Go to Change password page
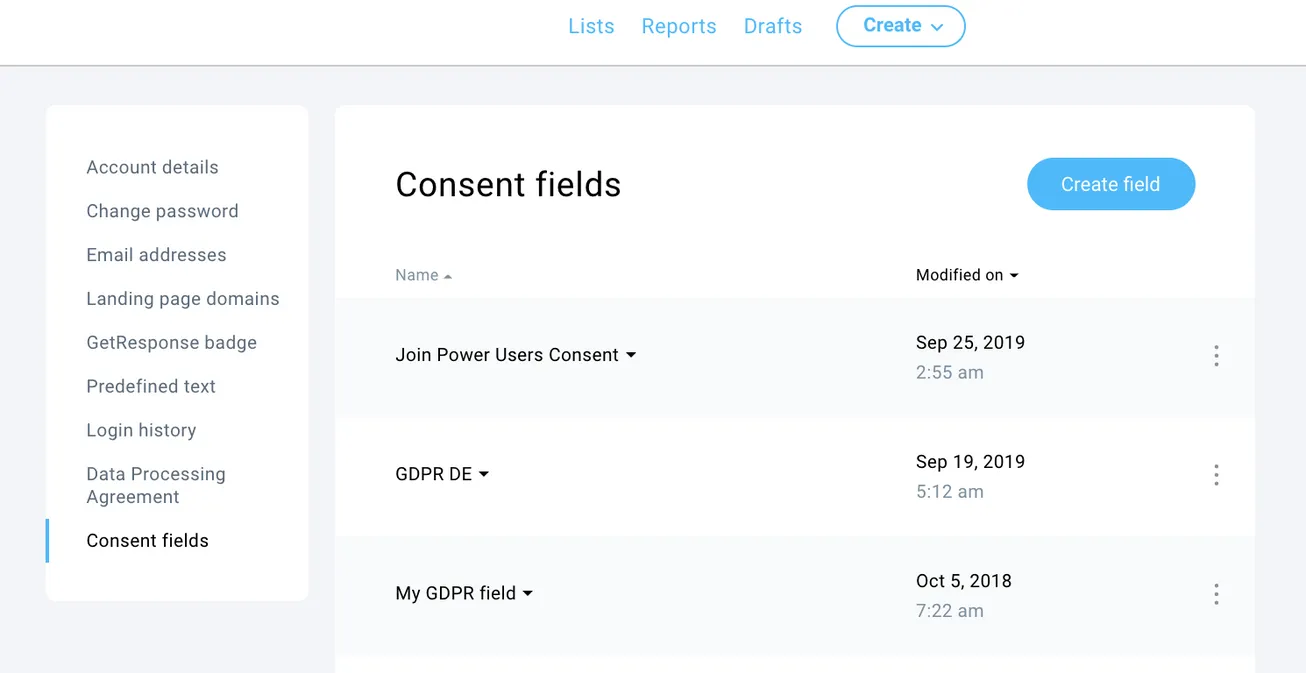This screenshot has height=673, width=1306. coord(162,211)
